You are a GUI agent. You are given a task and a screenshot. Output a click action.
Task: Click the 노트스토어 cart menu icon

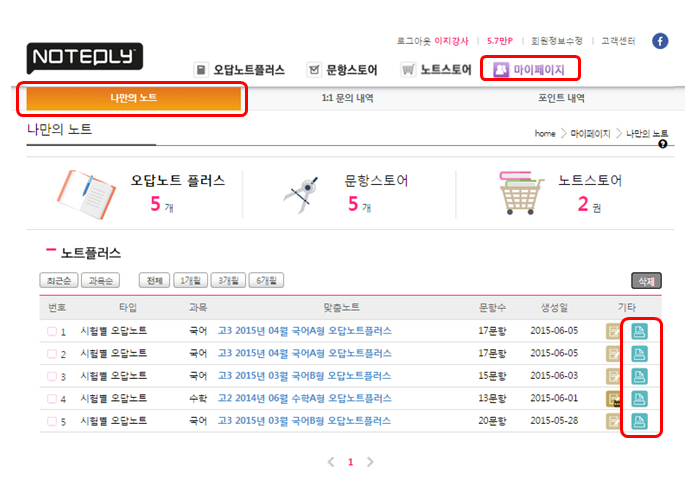pyautogui.click(x=408, y=70)
